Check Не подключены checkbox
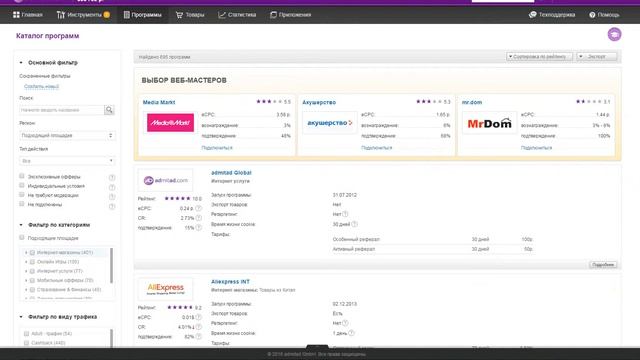 pos(22,204)
